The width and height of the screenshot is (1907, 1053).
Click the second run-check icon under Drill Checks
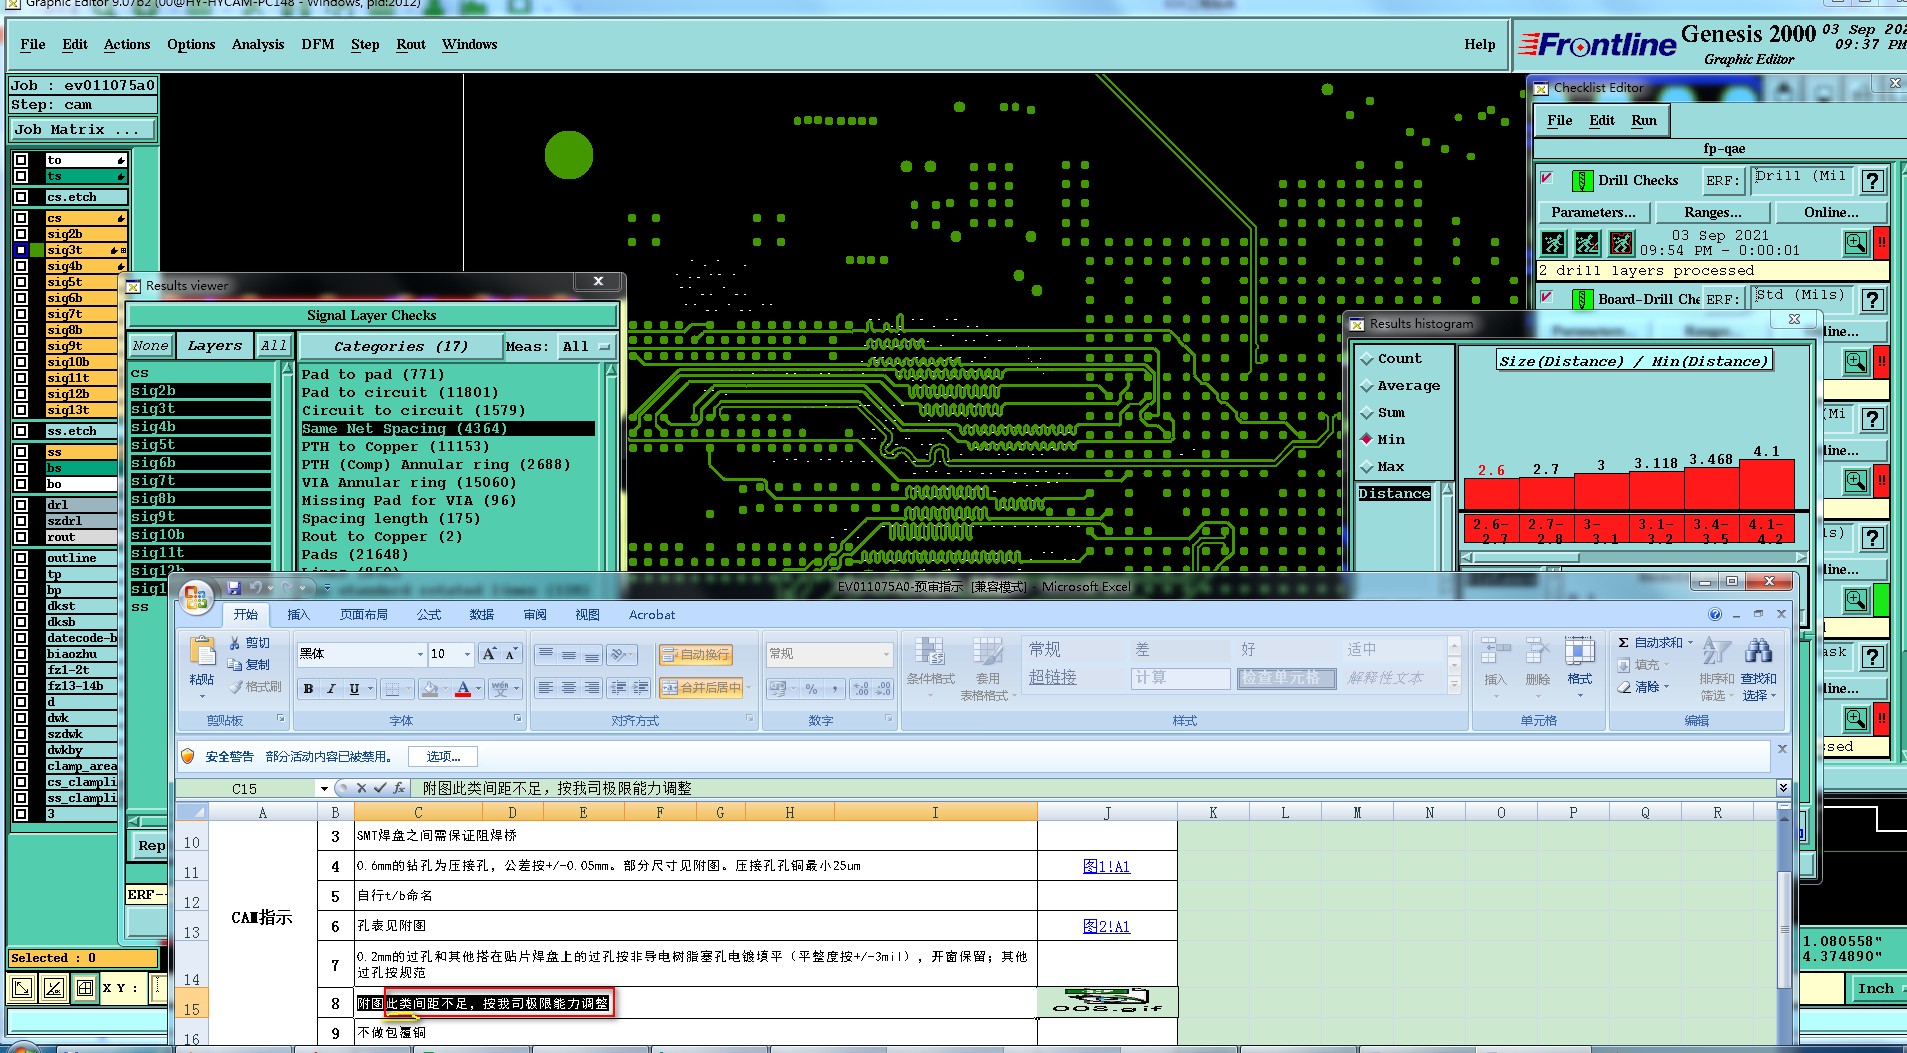click(1587, 243)
